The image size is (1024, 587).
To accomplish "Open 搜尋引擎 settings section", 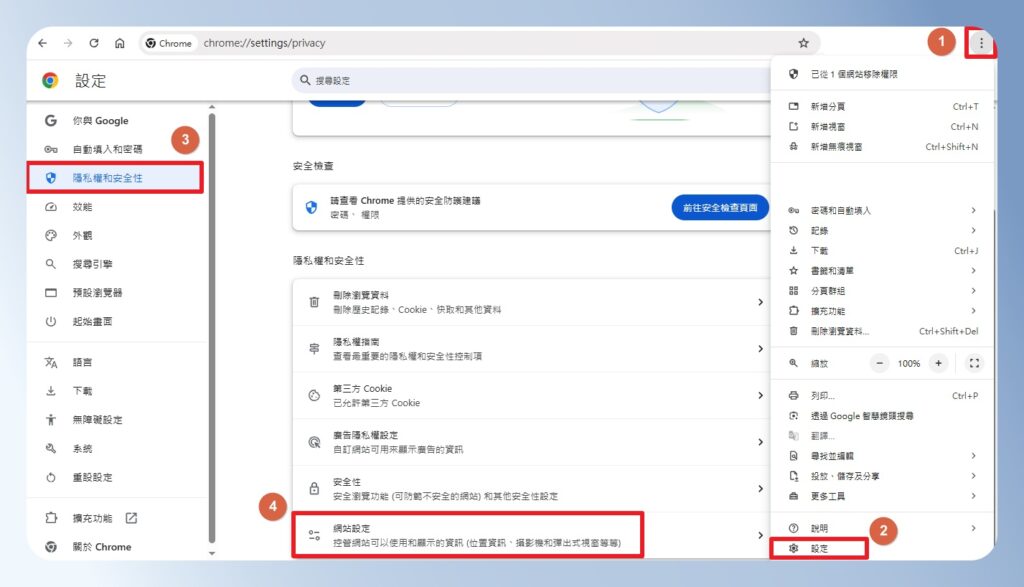I will tap(118, 264).
